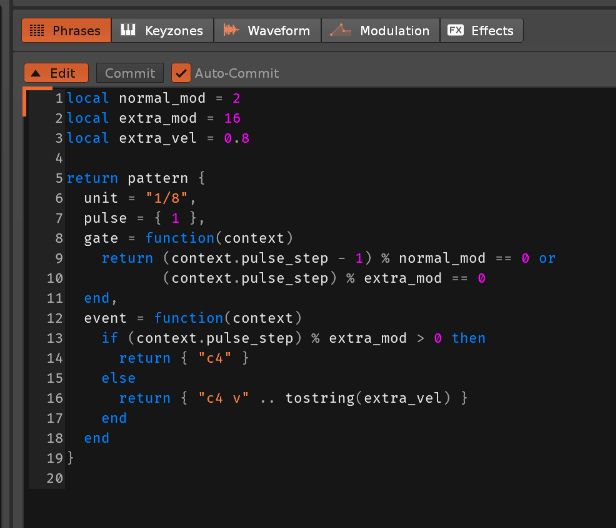Viewport: 616px width, 528px height.
Task: Place cursor on 'gate' on line 8
Action: [101, 238]
